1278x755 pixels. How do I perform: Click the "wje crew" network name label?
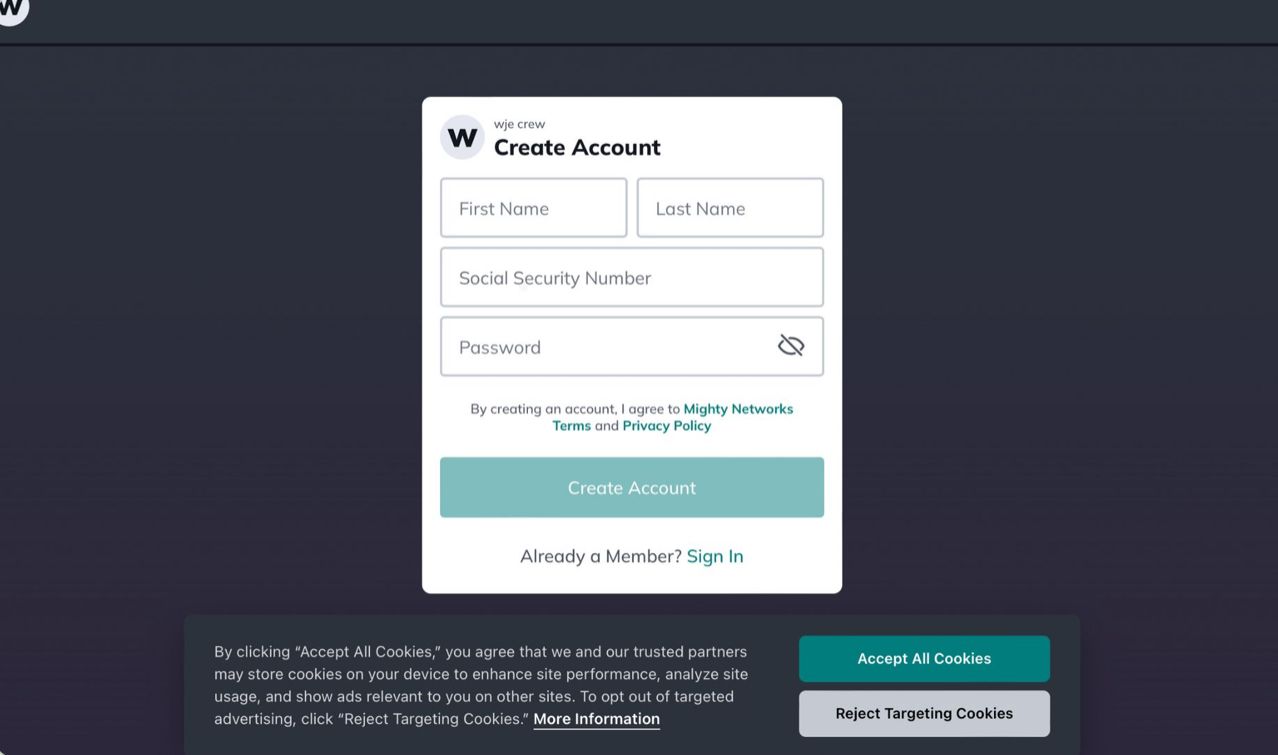point(519,124)
